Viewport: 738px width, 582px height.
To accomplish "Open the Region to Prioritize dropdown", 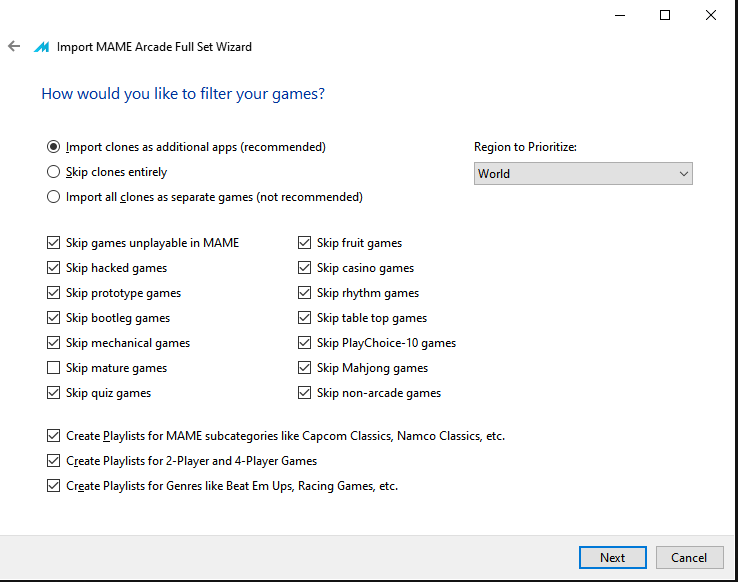I will click(x=583, y=174).
